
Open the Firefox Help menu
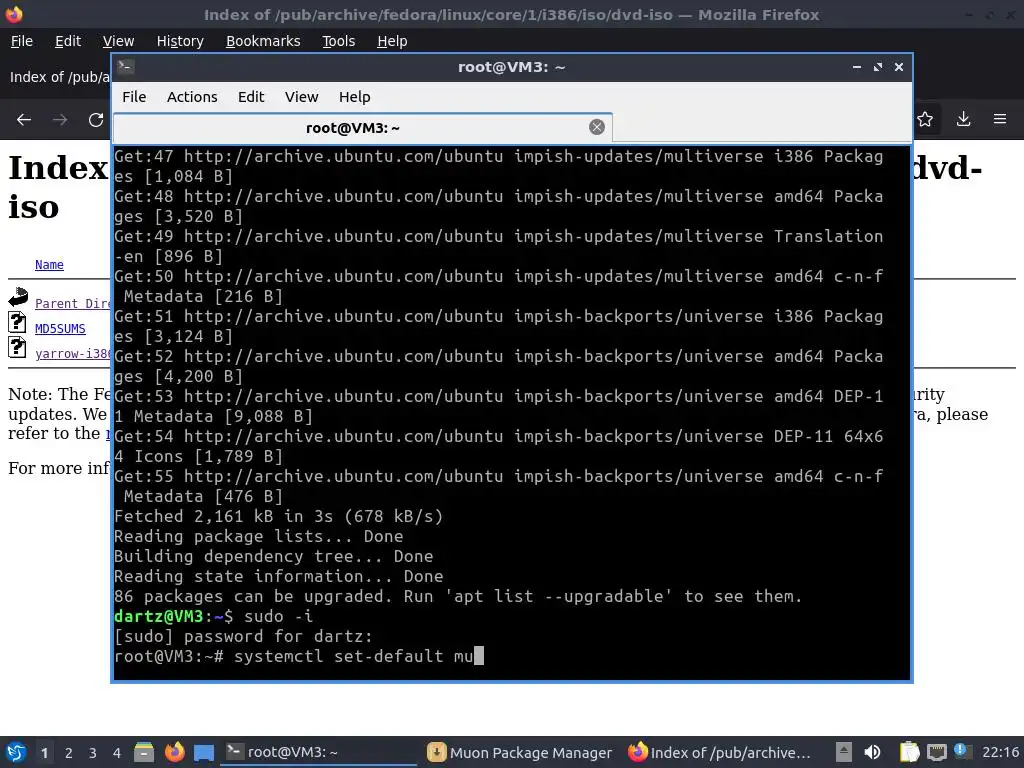392,41
